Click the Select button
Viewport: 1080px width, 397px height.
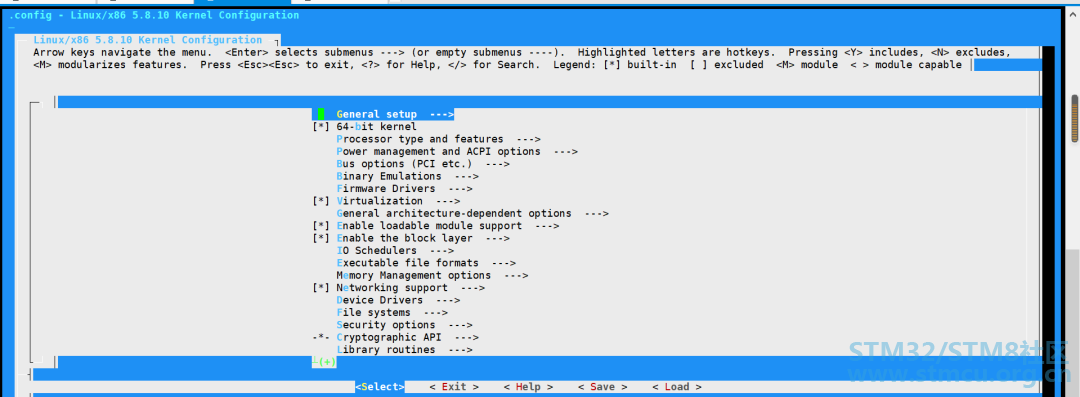(x=380, y=387)
